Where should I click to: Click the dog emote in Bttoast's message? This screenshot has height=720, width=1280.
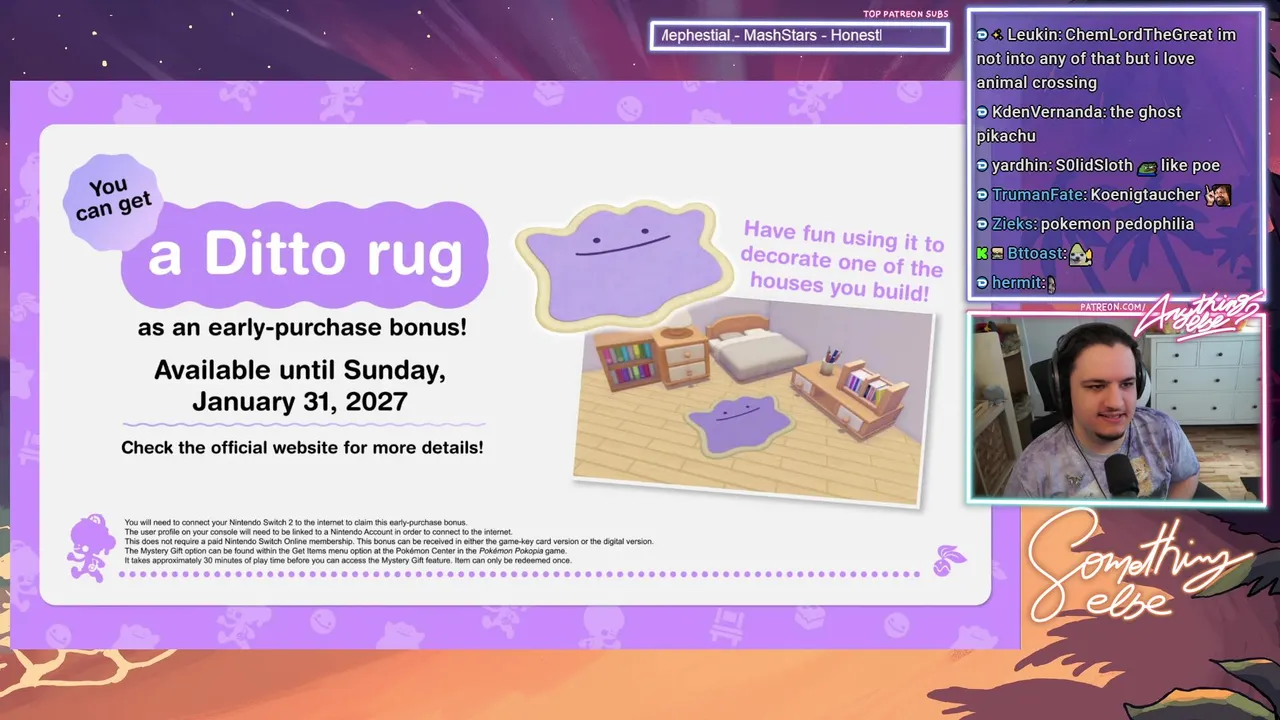pyautogui.click(x=1081, y=254)
